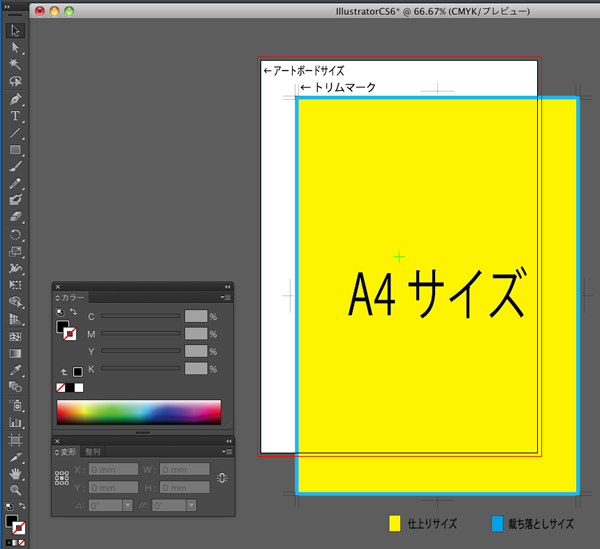Open the rotation angle dropdown
Image resolution: width=600 pixels, height=549 pixels.
point(127,506)
